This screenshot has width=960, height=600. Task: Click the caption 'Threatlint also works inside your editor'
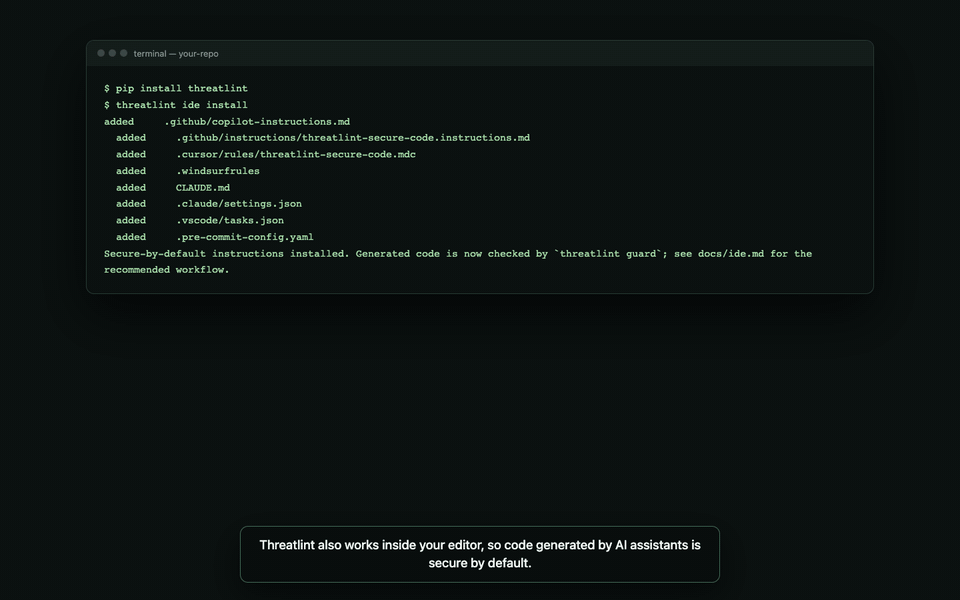tap(480, 554)
